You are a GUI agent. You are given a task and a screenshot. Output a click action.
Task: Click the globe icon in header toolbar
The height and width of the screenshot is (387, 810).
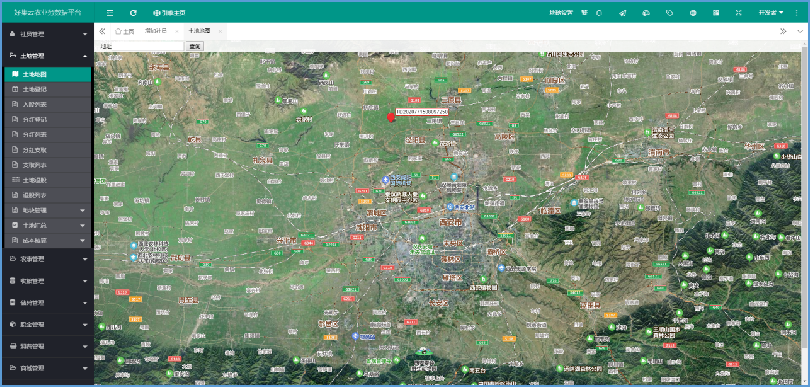(x=693, y=12)
